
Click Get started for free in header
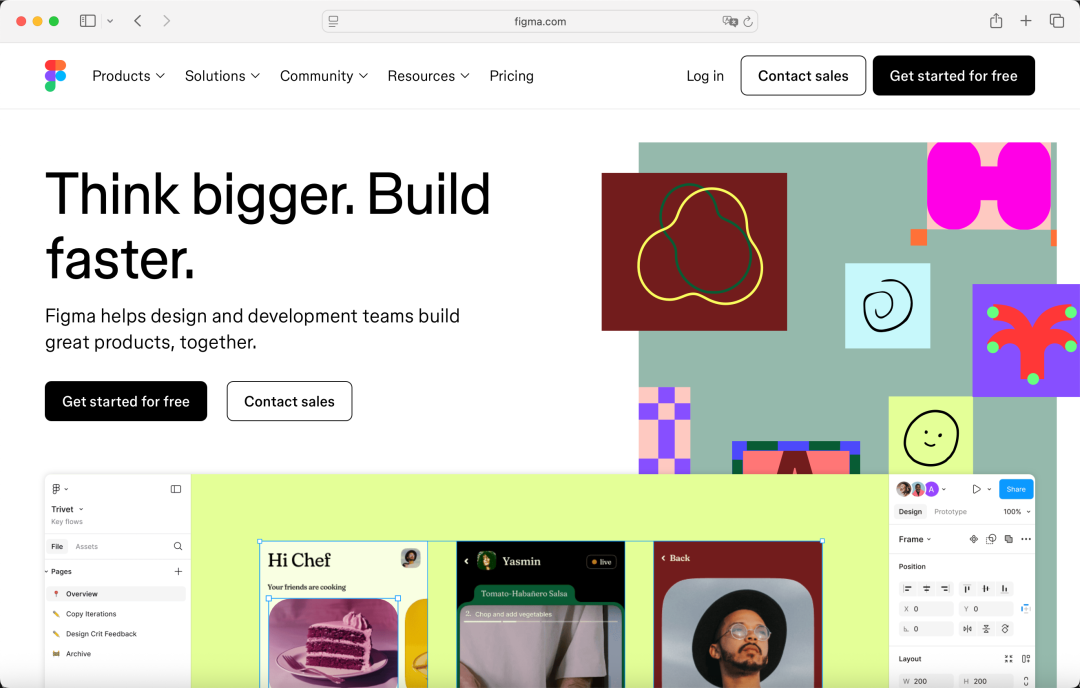point(953,76)
